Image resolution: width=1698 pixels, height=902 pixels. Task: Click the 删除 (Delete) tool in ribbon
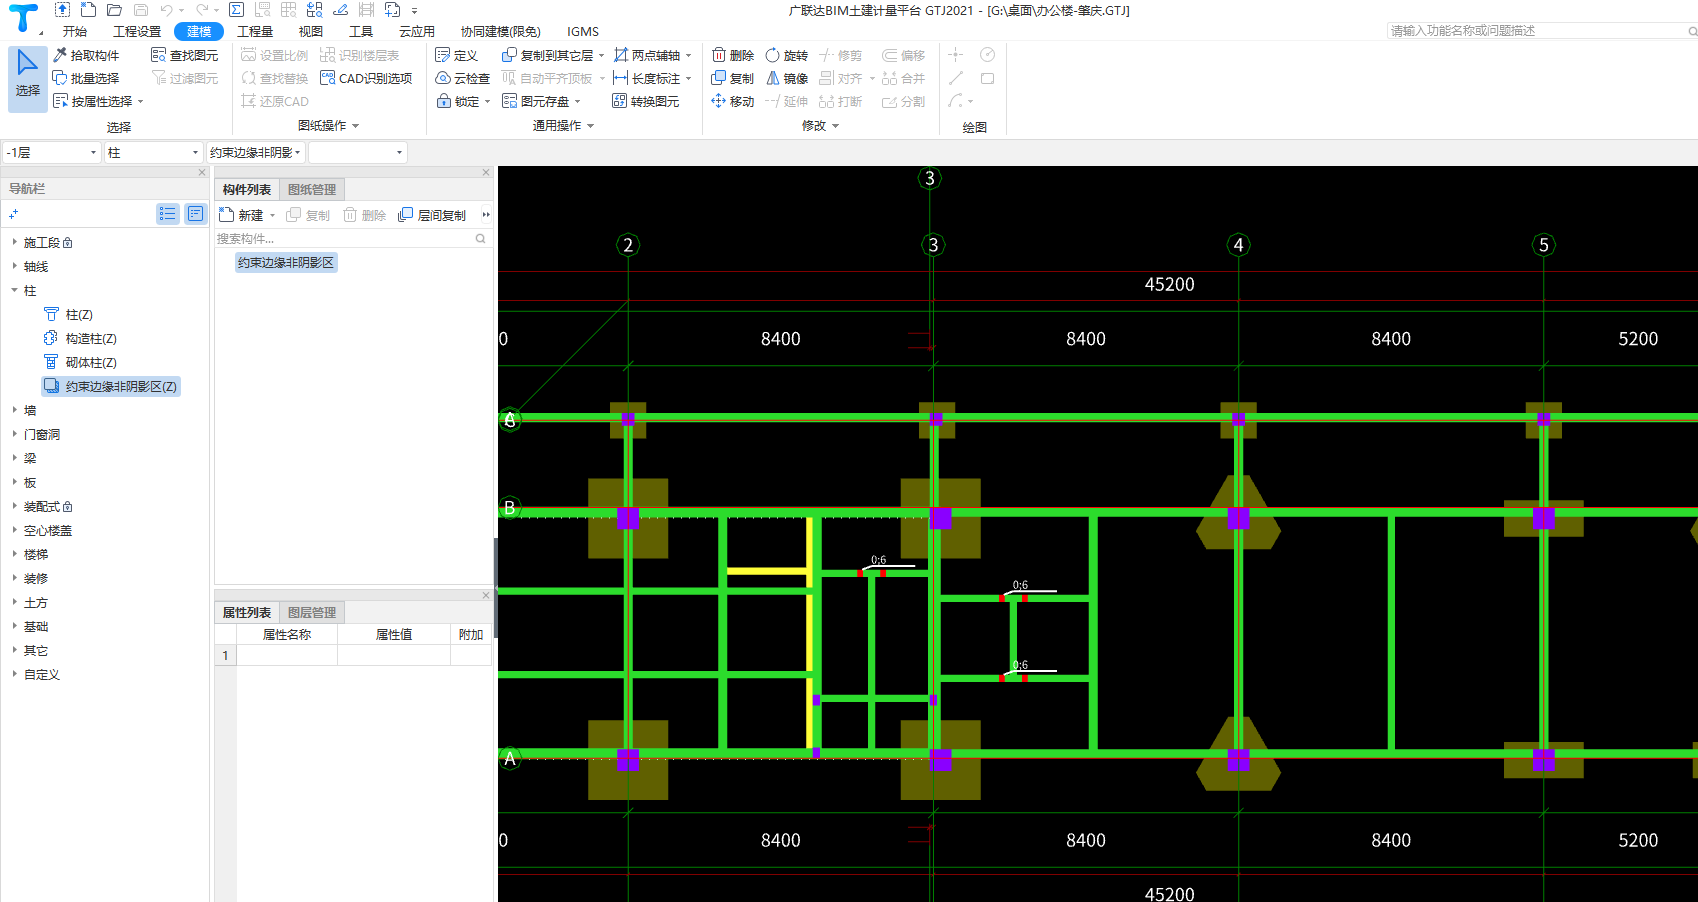coord(733,55)
